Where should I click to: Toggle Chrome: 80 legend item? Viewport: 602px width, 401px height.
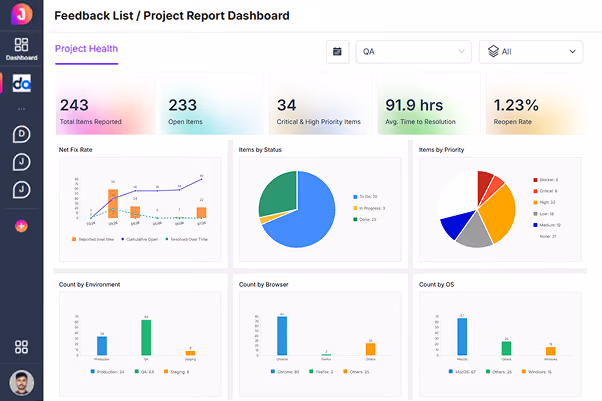pos(285,372)
